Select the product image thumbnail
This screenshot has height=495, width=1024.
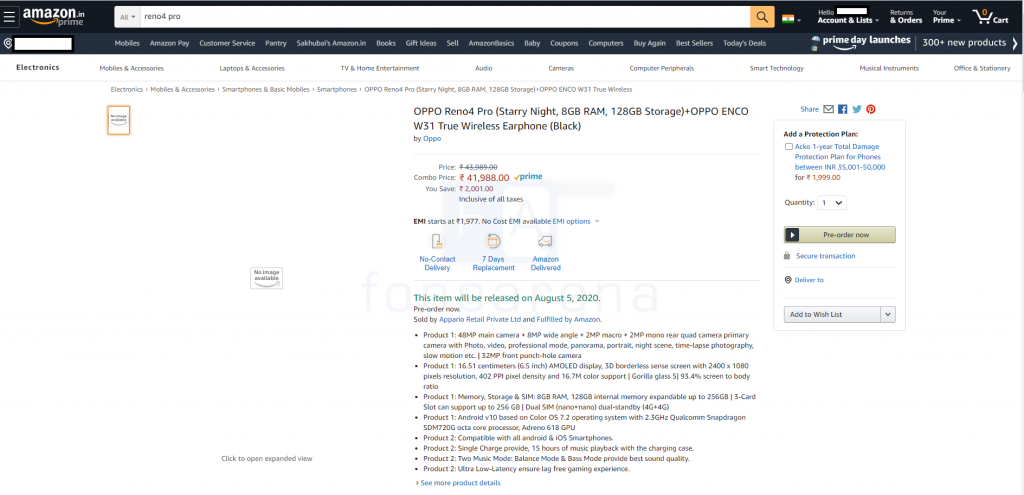119,120
